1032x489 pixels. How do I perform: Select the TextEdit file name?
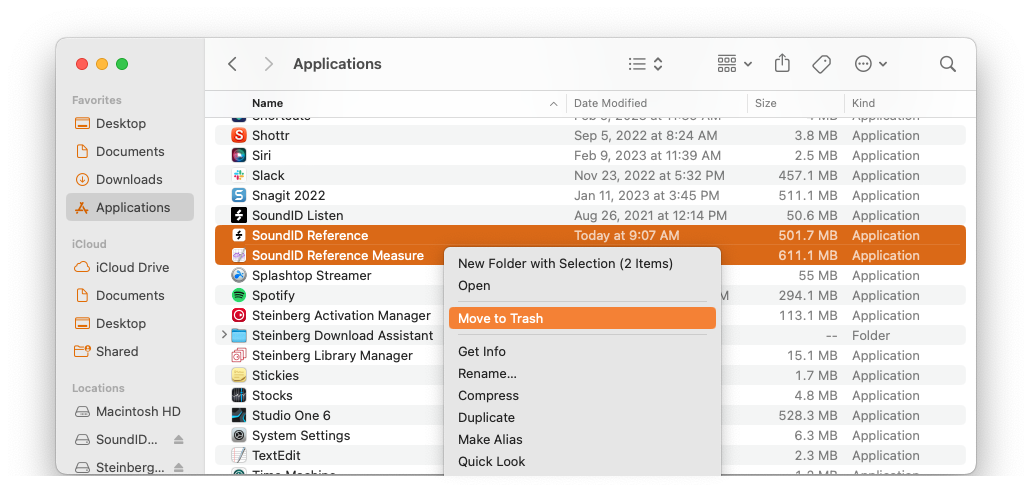pyautogui.click(x=276, y=455)
